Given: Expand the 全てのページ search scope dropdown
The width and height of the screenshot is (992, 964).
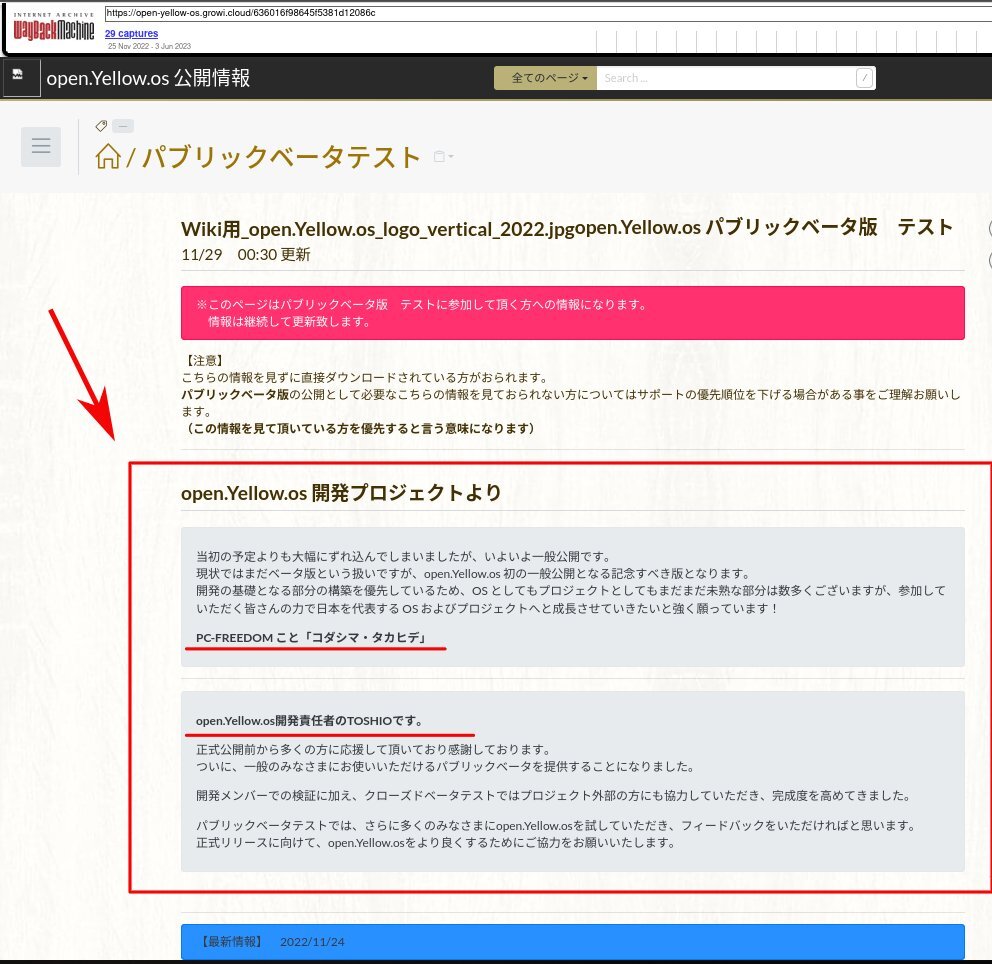Looking at the screenshot, I should (545, 78).
